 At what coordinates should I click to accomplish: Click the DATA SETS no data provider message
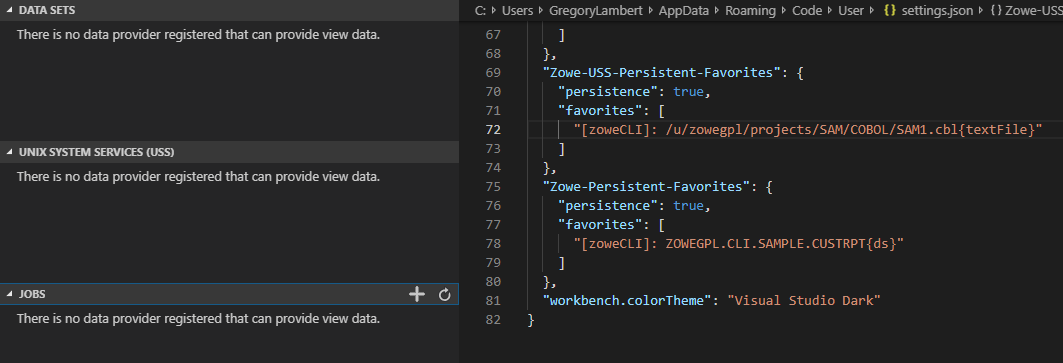coord(198,35)
